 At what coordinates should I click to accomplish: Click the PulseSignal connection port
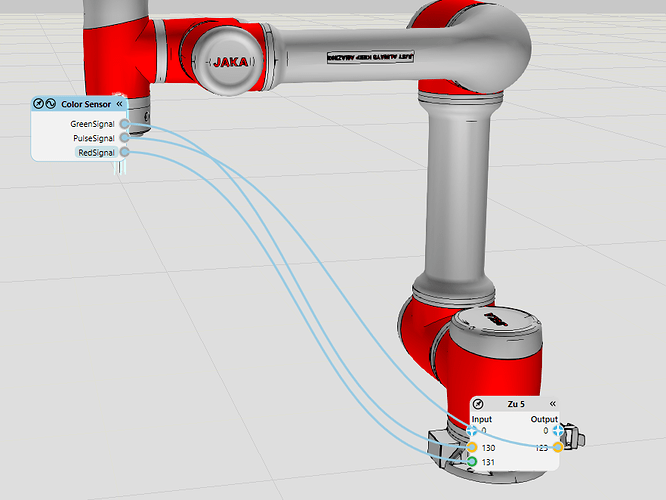pos(124,138)
